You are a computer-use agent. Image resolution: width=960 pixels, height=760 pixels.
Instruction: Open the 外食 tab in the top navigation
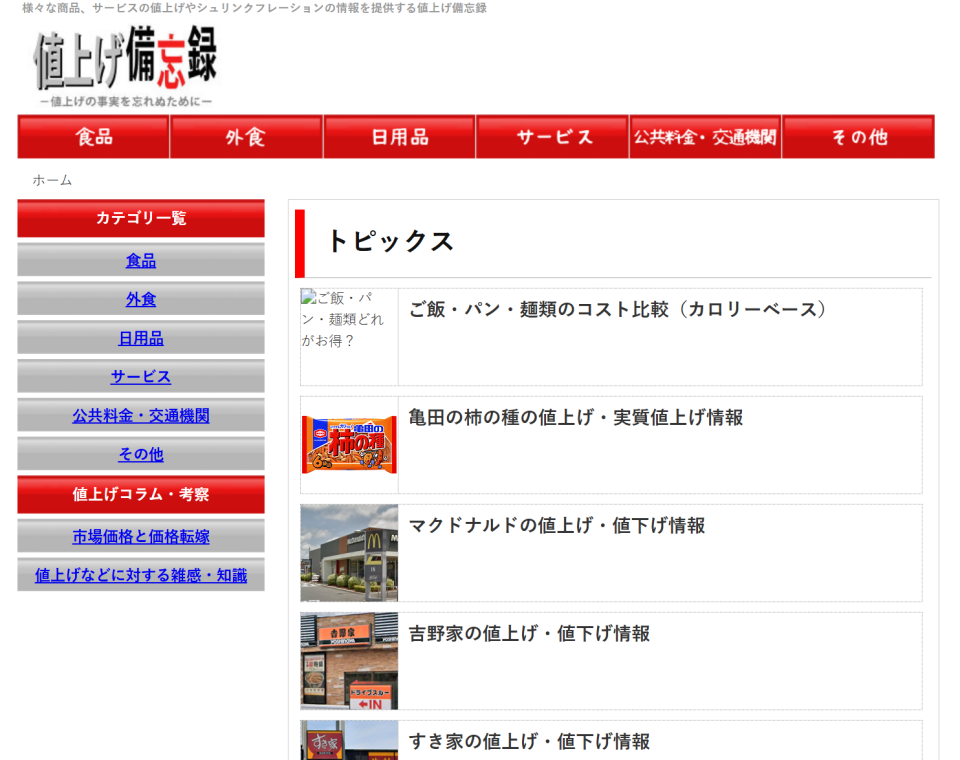tap(246, 137)
